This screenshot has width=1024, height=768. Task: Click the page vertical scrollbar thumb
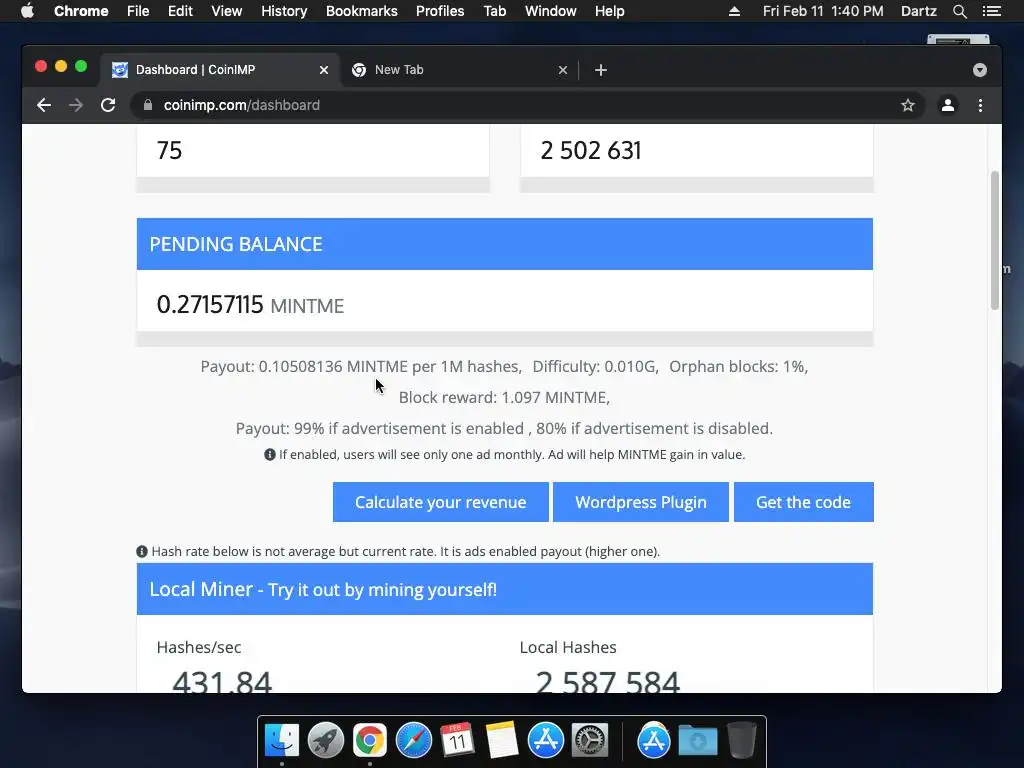pos(995,240)
